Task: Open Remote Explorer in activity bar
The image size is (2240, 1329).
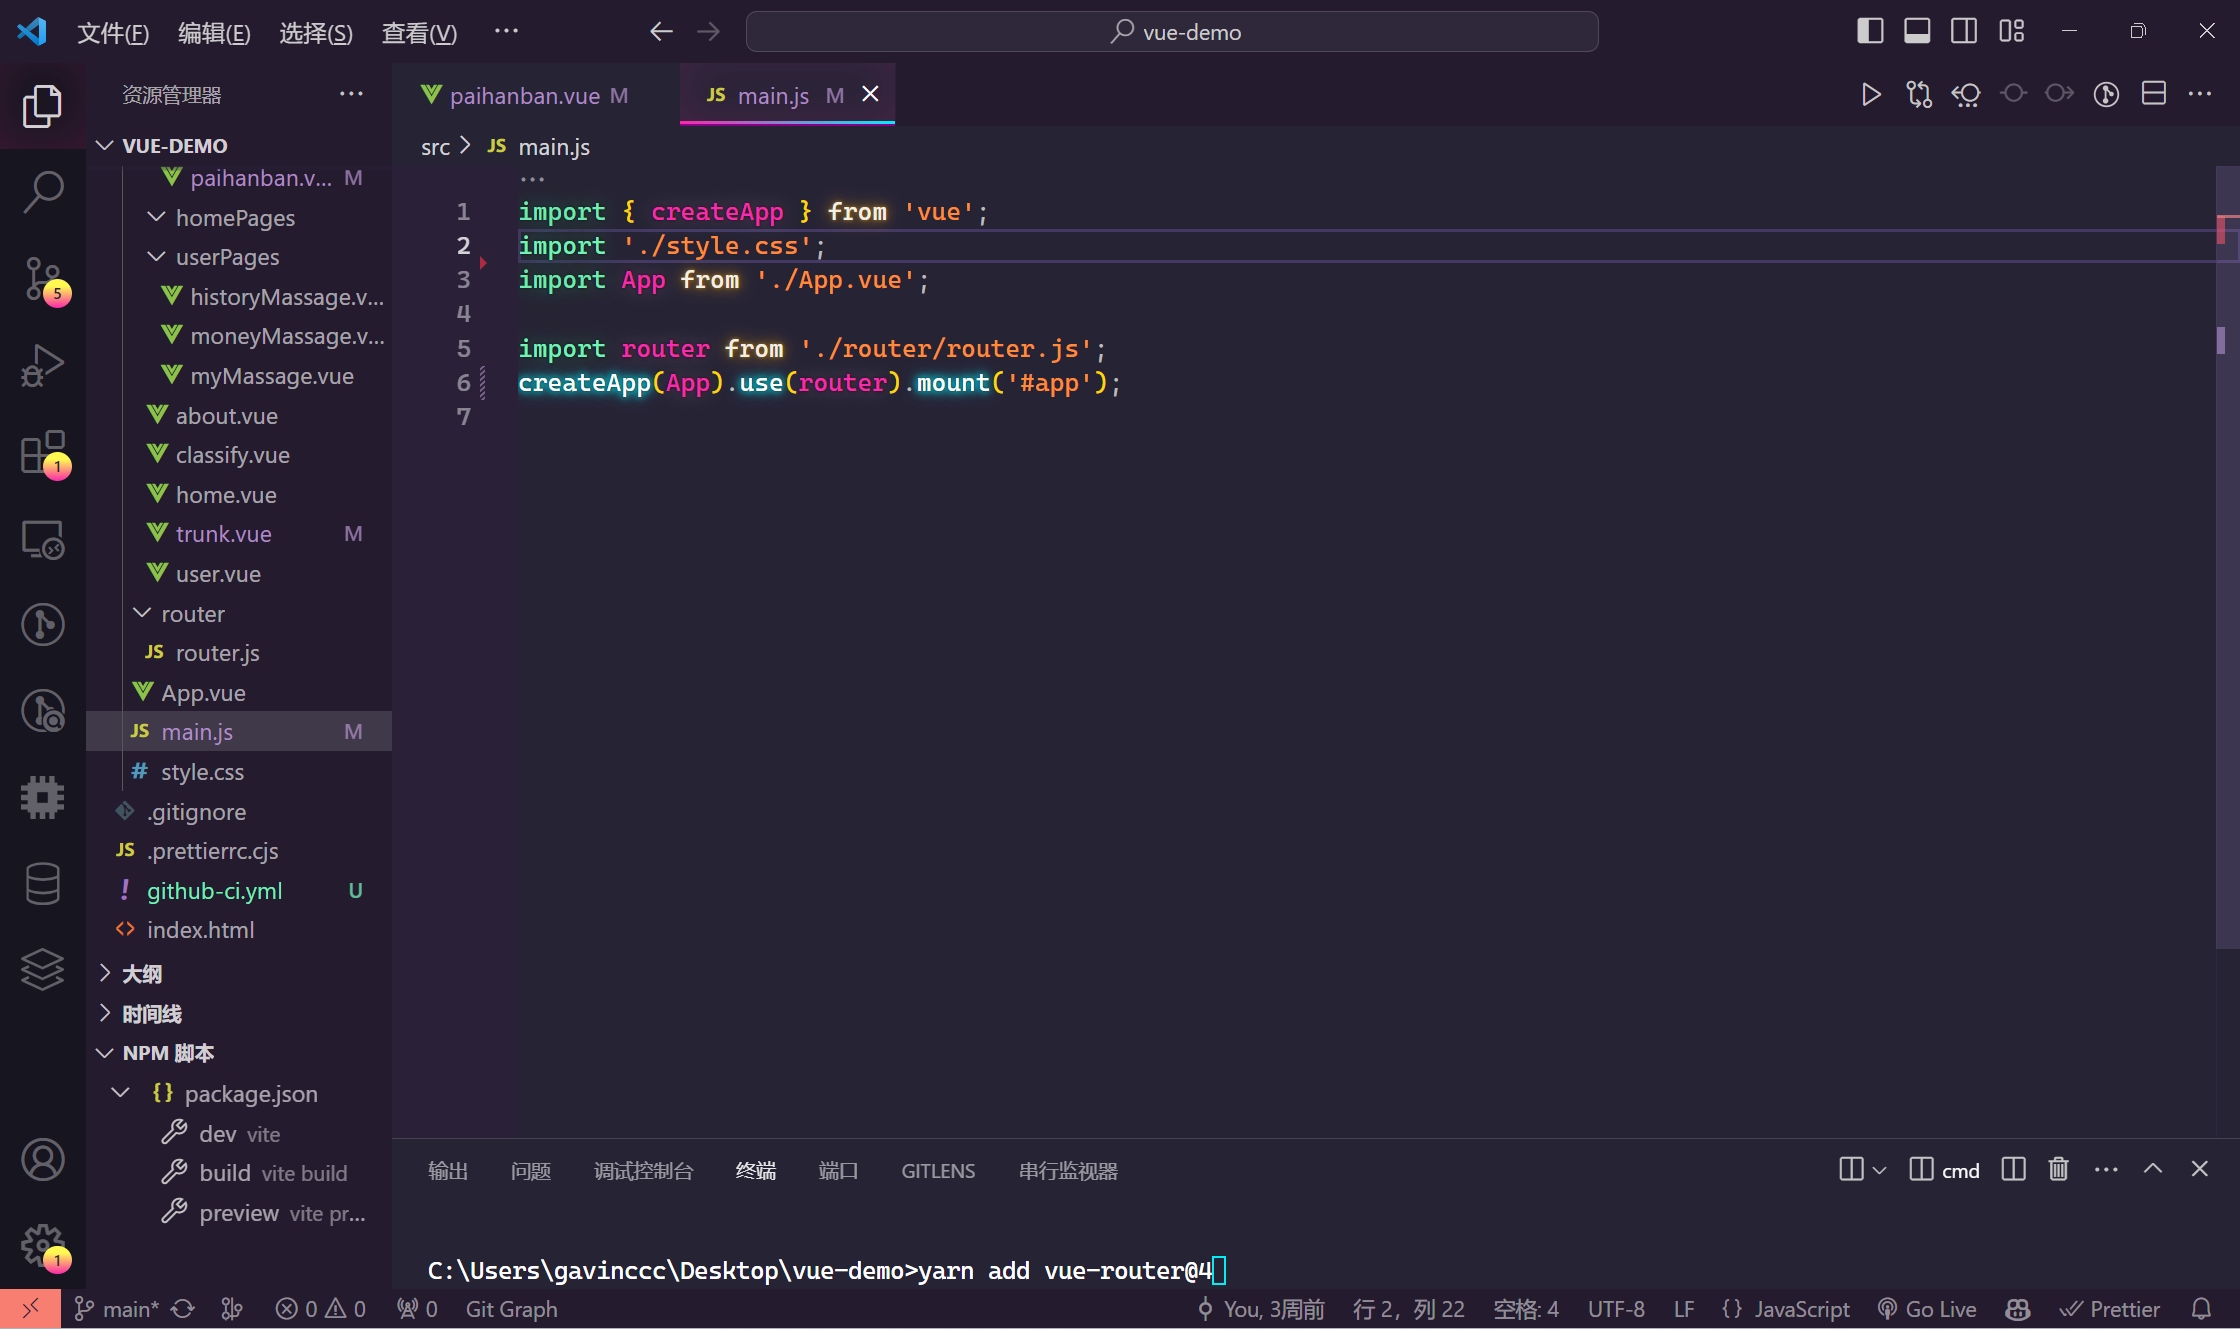Action: point(42,539)
